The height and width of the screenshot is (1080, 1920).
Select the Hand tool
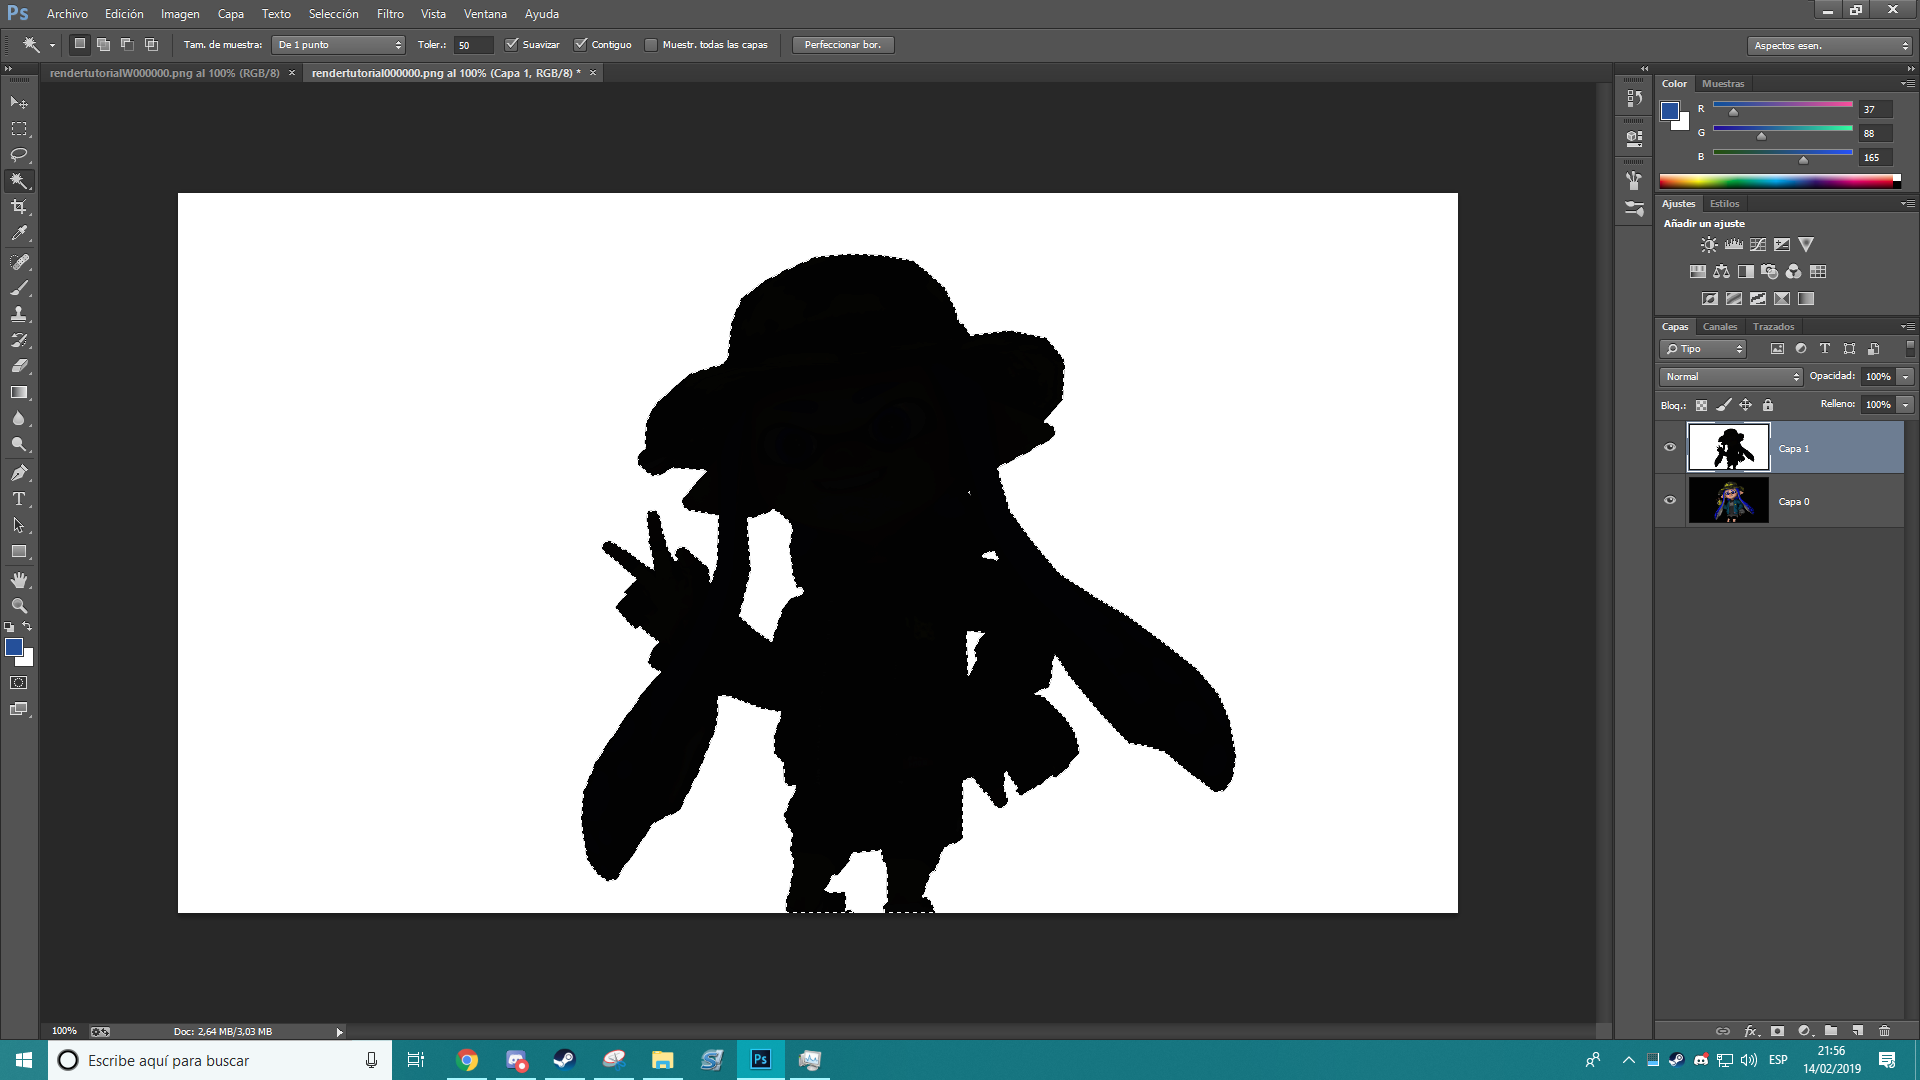(19, 580)
